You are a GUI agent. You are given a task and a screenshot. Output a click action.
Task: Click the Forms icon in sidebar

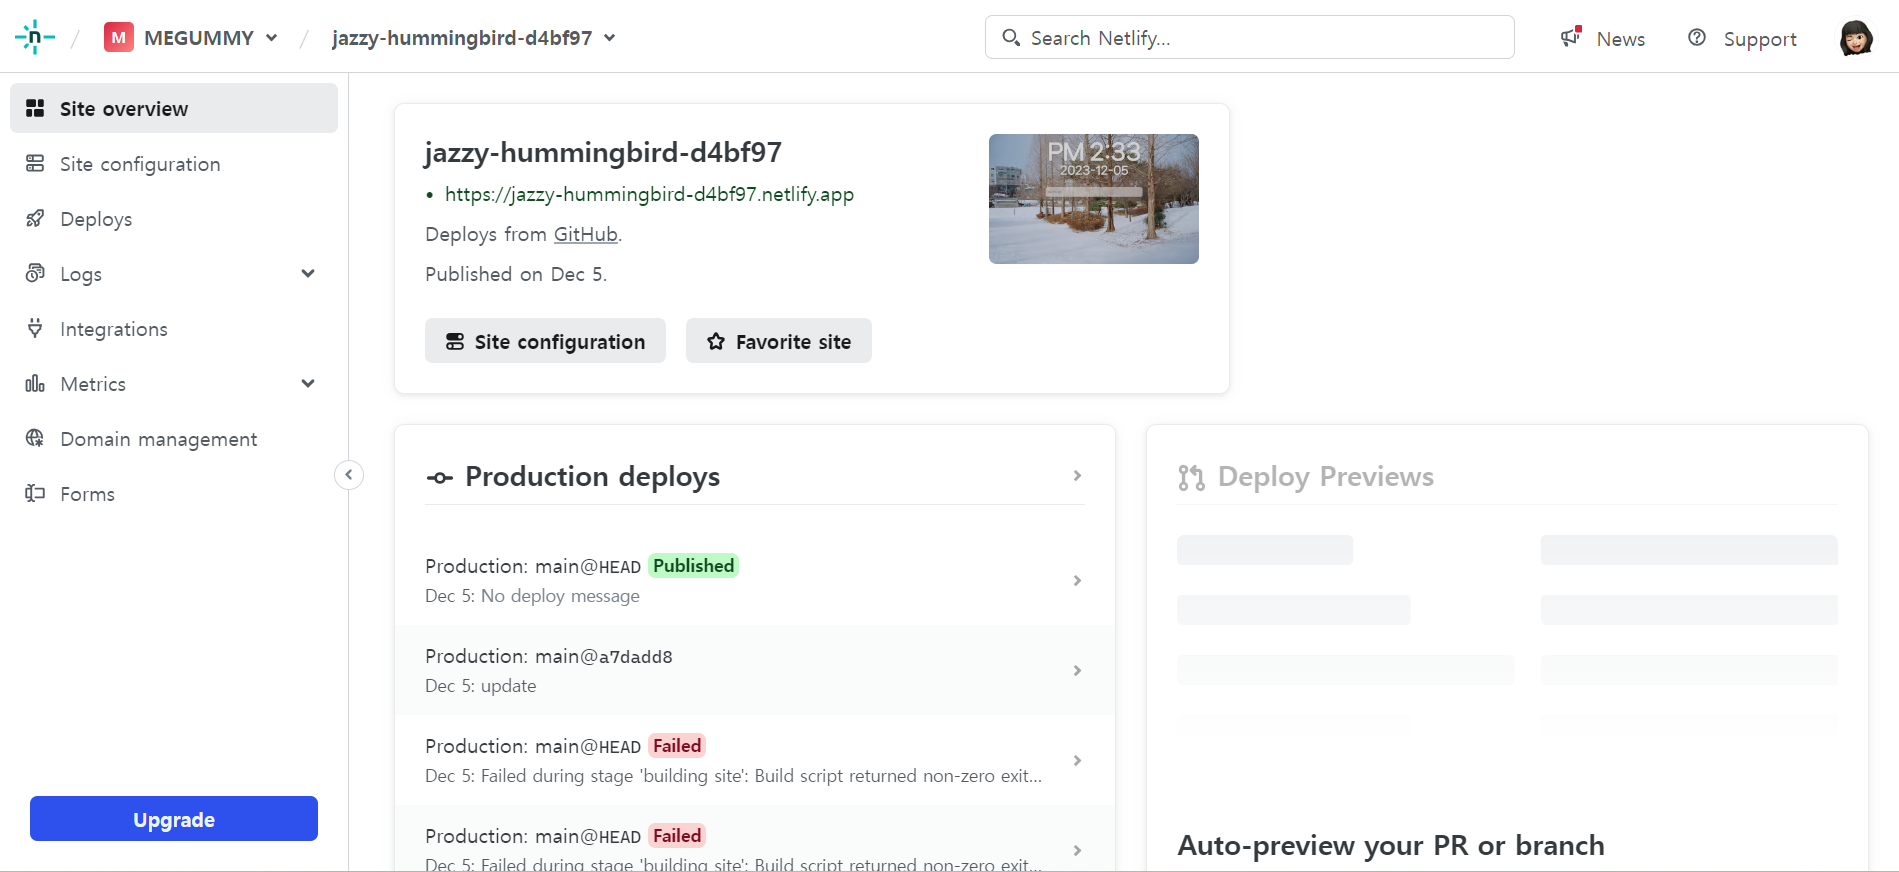pos(35,493)
